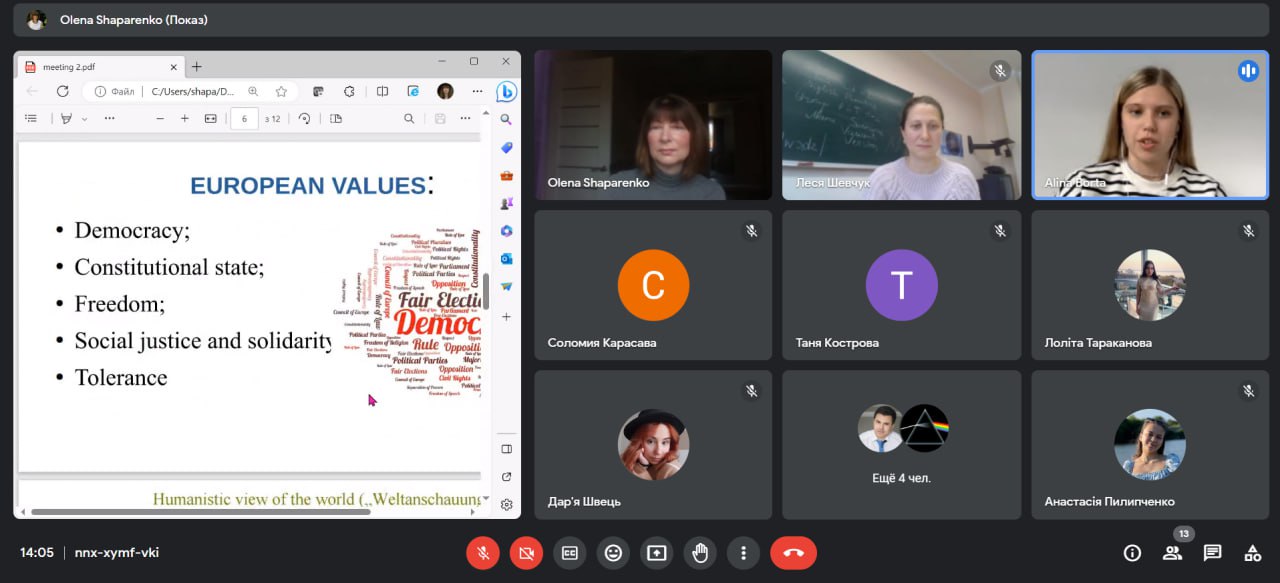Image resolution: width=1280 pixels, height=583 pixels.
Task: Close the meeting 2.pdf tab
Action: click(173, 67)
